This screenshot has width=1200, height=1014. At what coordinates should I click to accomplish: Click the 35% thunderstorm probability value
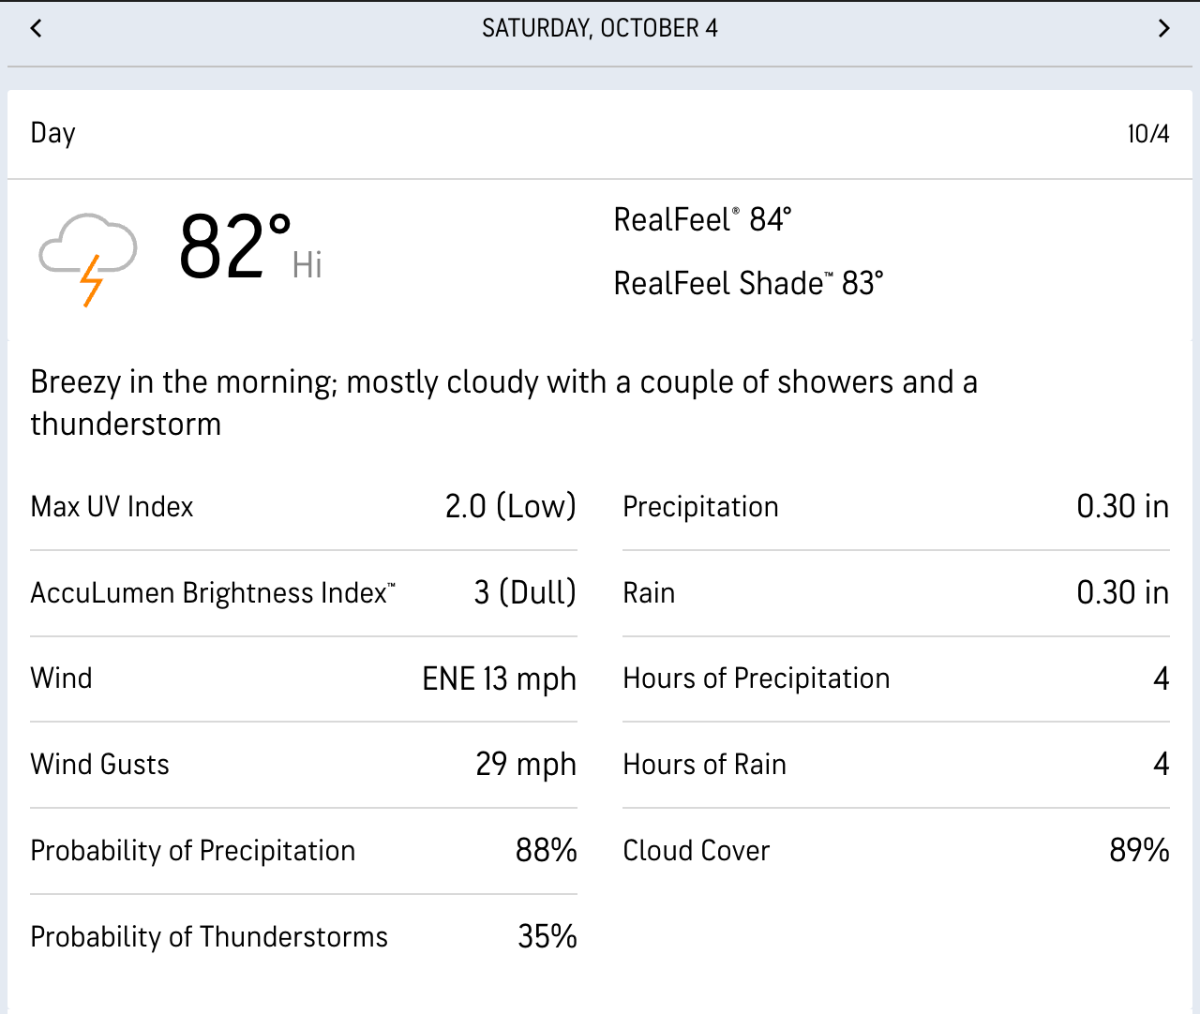pyautogui.click(x=547, y=937)
